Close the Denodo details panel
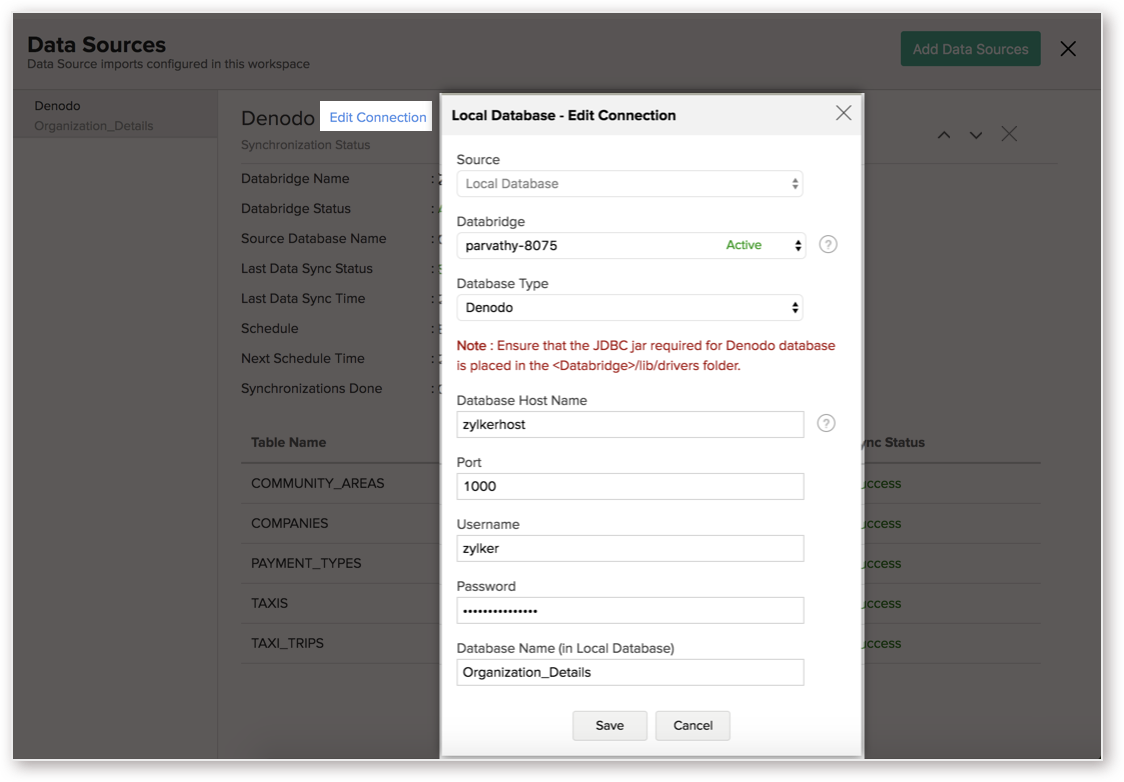 pyautogui.click(x=1009, y=134)
